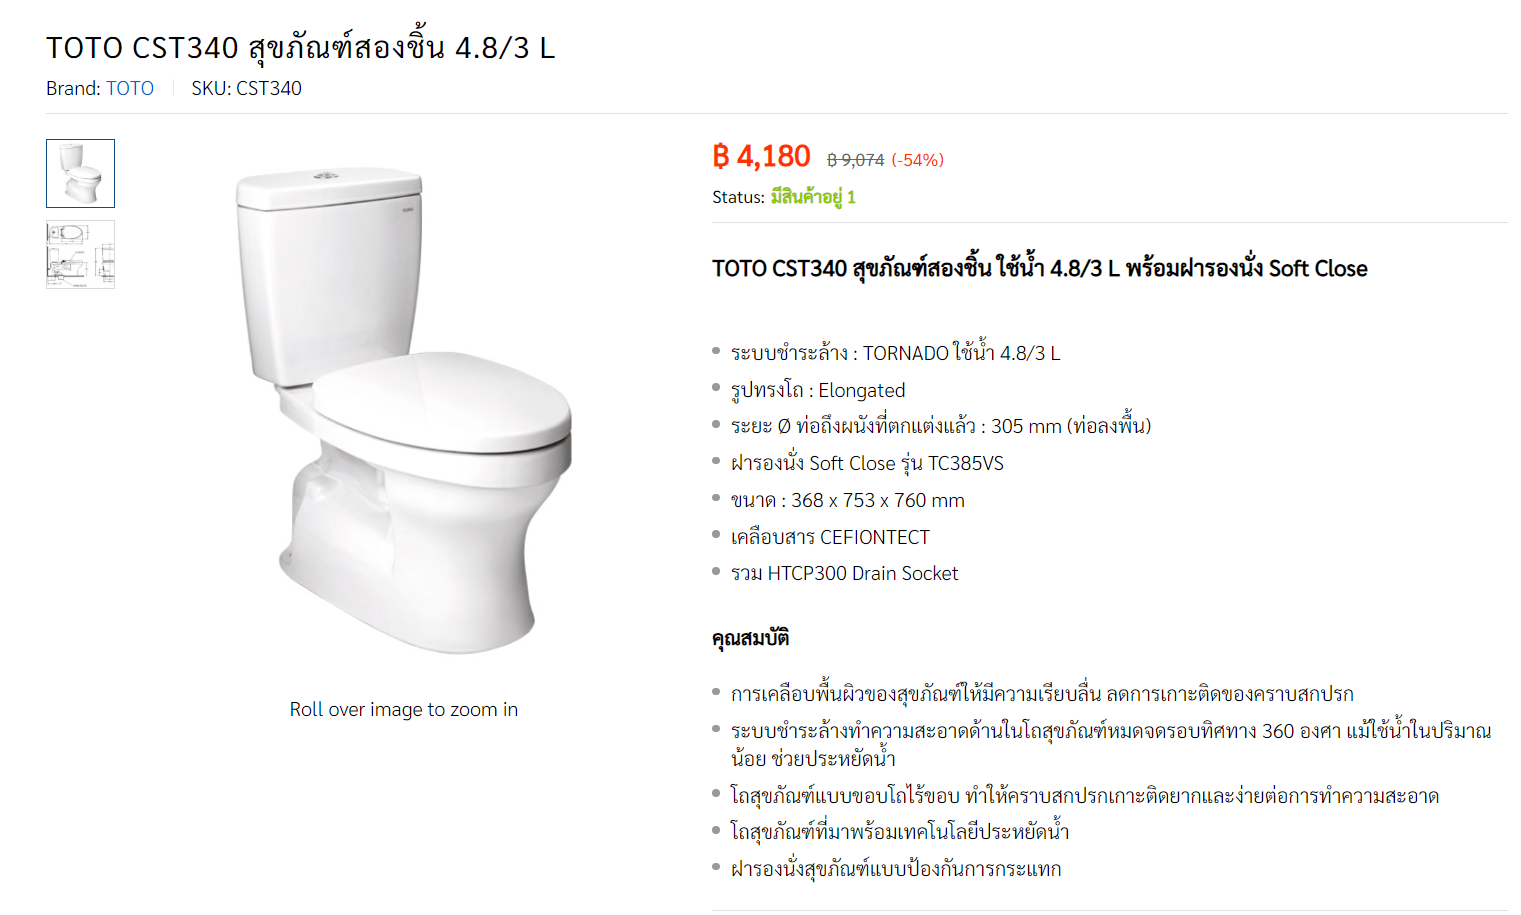This screenshot has height=915, width=1521.
Task: Open the TOTO brand link
Action: pyautogui.click(x=130, y=88)
